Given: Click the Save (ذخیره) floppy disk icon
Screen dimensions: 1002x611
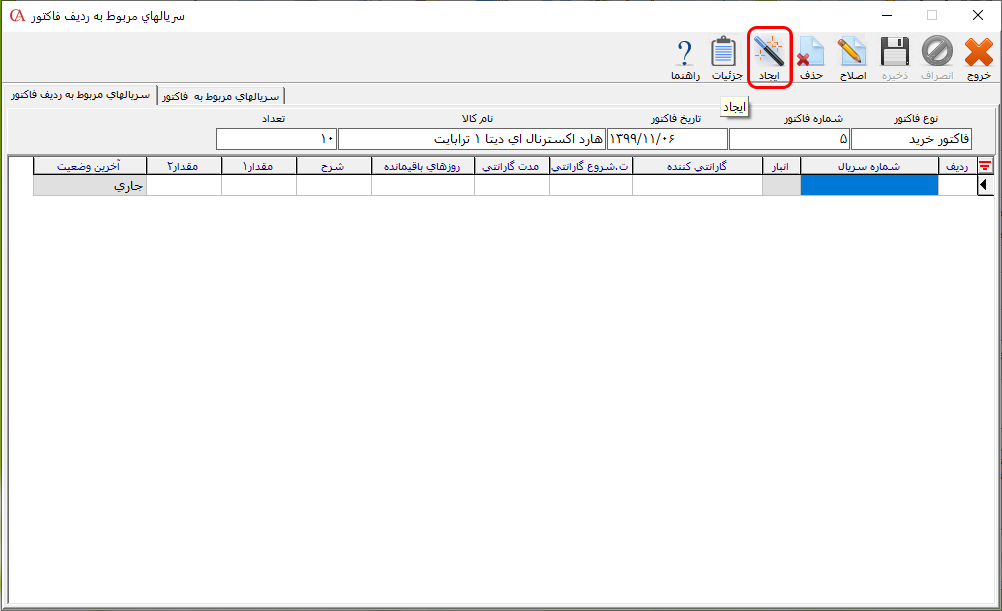Looking at the screenshot, I should 894,53.
